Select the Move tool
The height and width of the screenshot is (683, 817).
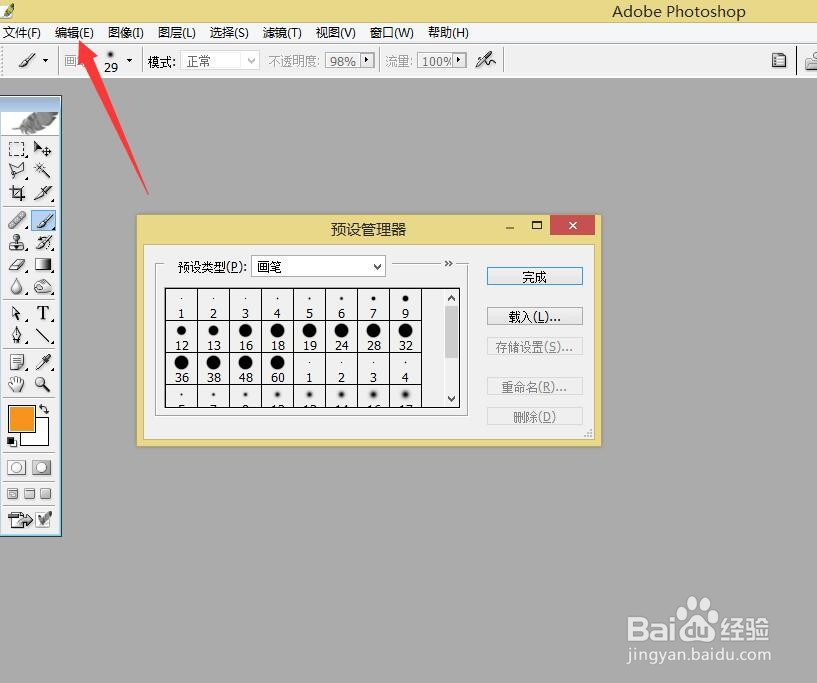[43, 150]
